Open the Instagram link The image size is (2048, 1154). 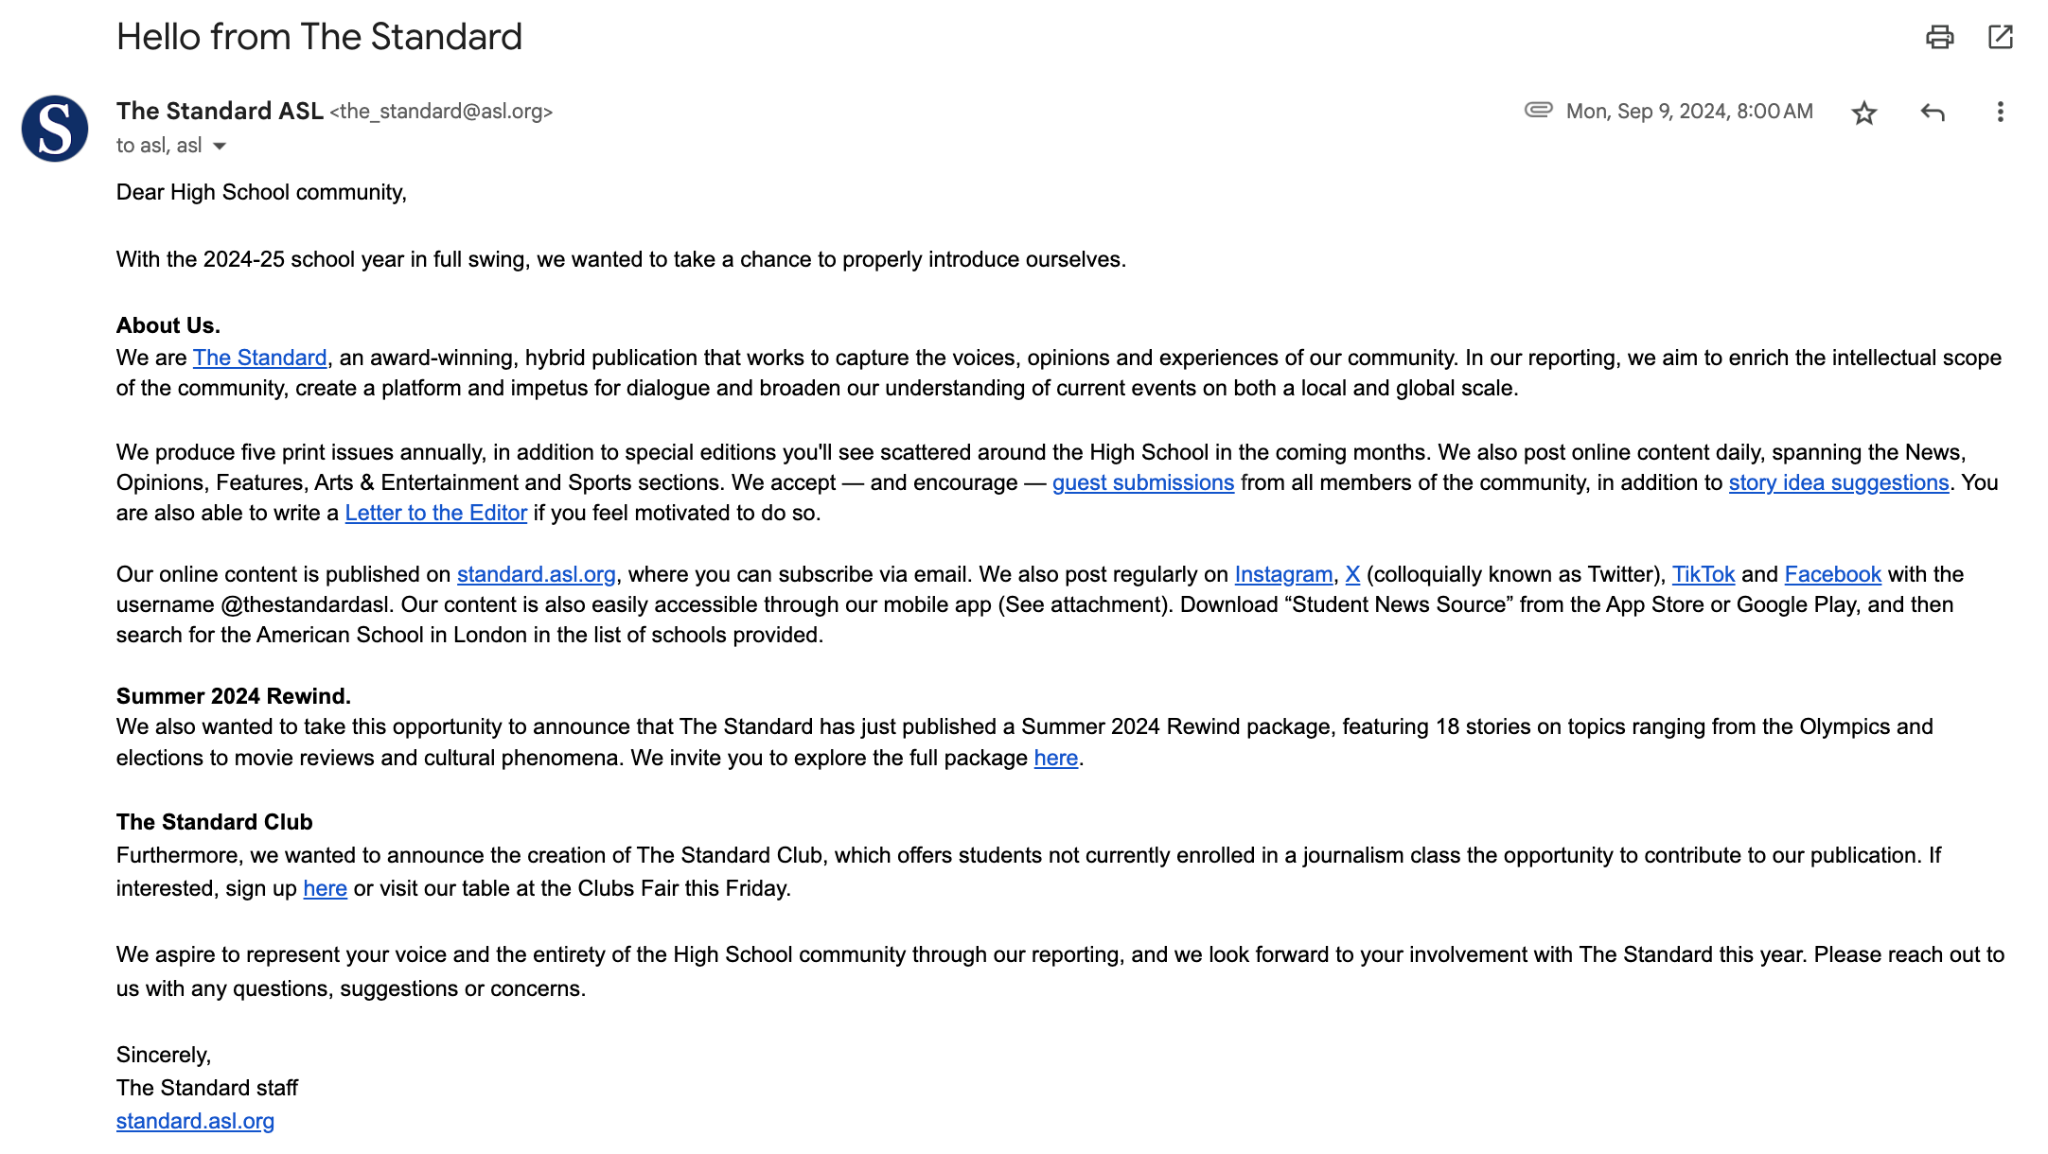click(1283, 575)
